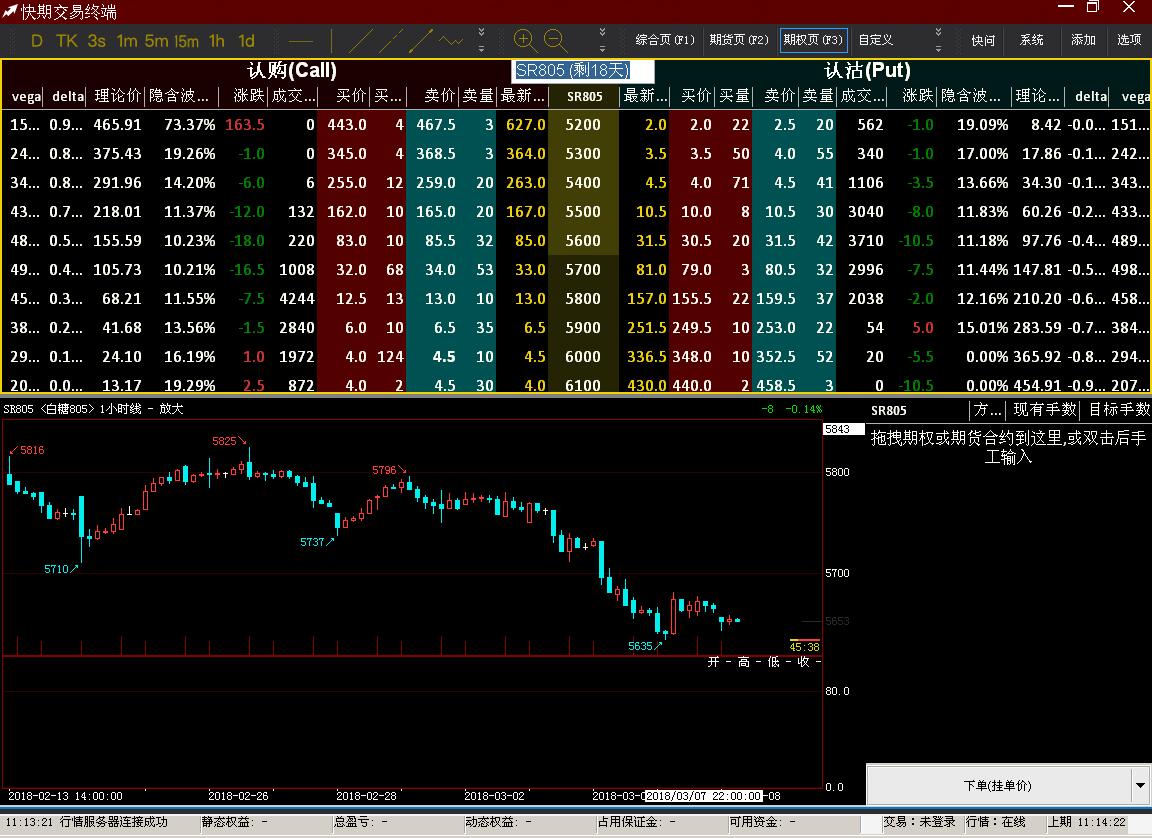Expand page tabs toolbar overflow chevron
Viewport: 1152px width, 838px height.
(938, 40)
